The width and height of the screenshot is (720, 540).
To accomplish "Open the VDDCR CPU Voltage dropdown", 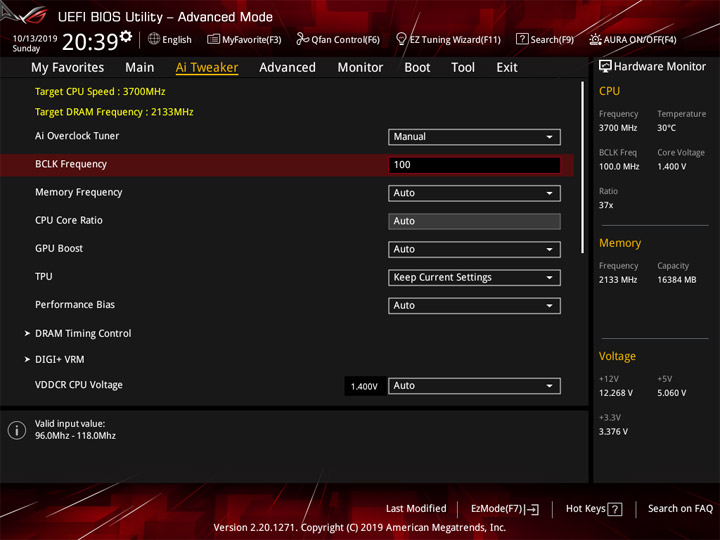I will [x=474, y=386].
